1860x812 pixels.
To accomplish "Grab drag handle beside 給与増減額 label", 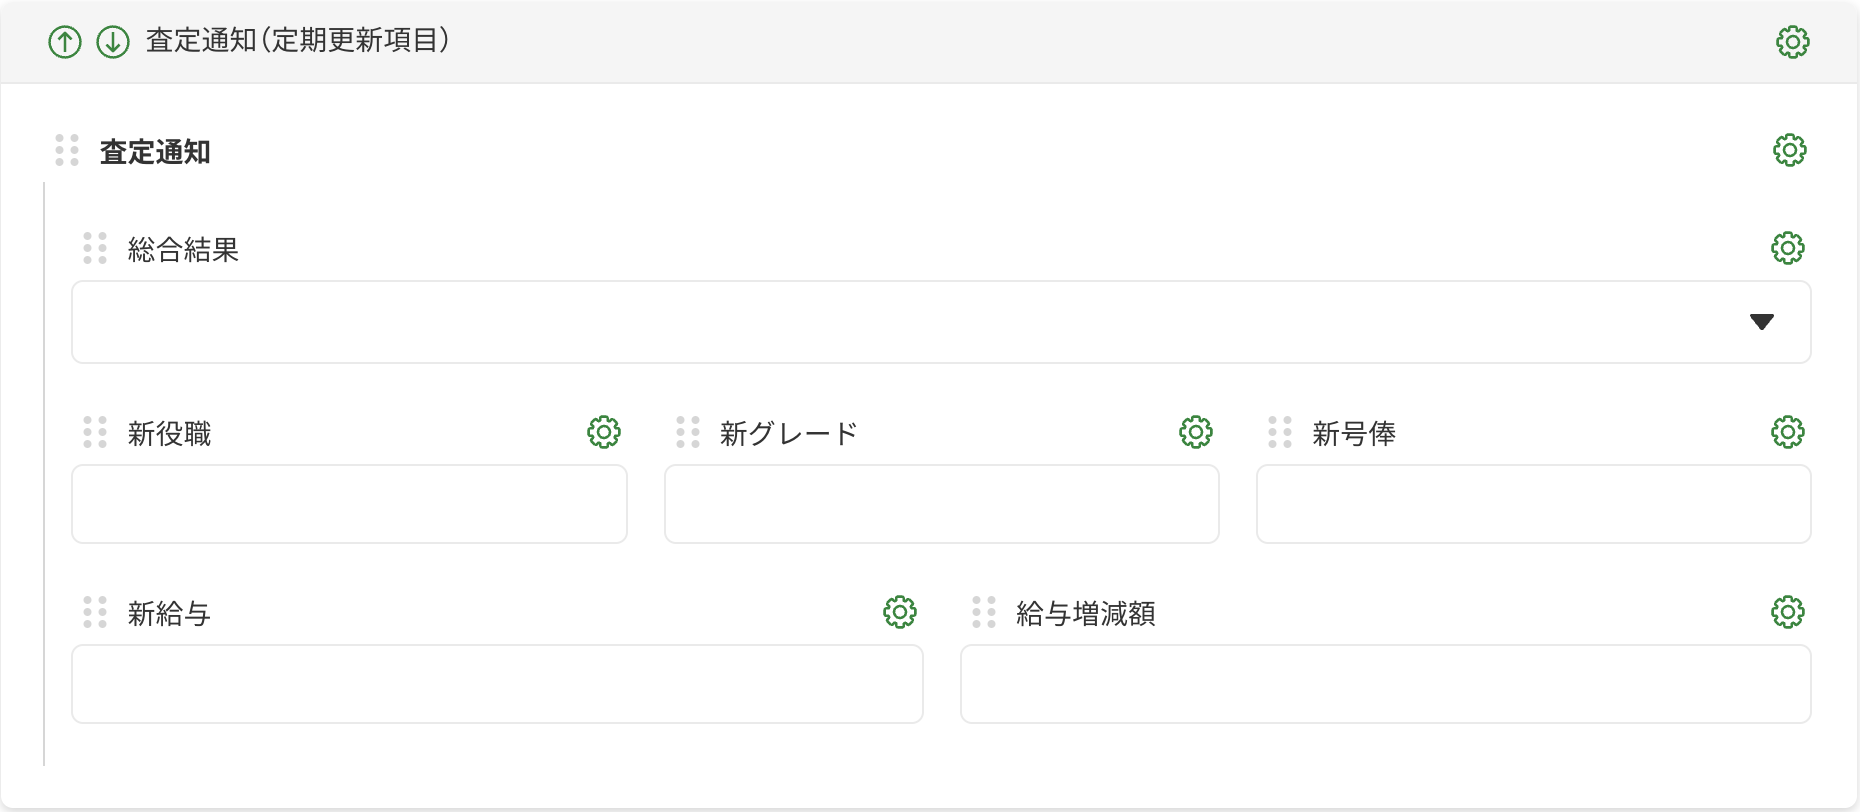I will tap(983, 612).
